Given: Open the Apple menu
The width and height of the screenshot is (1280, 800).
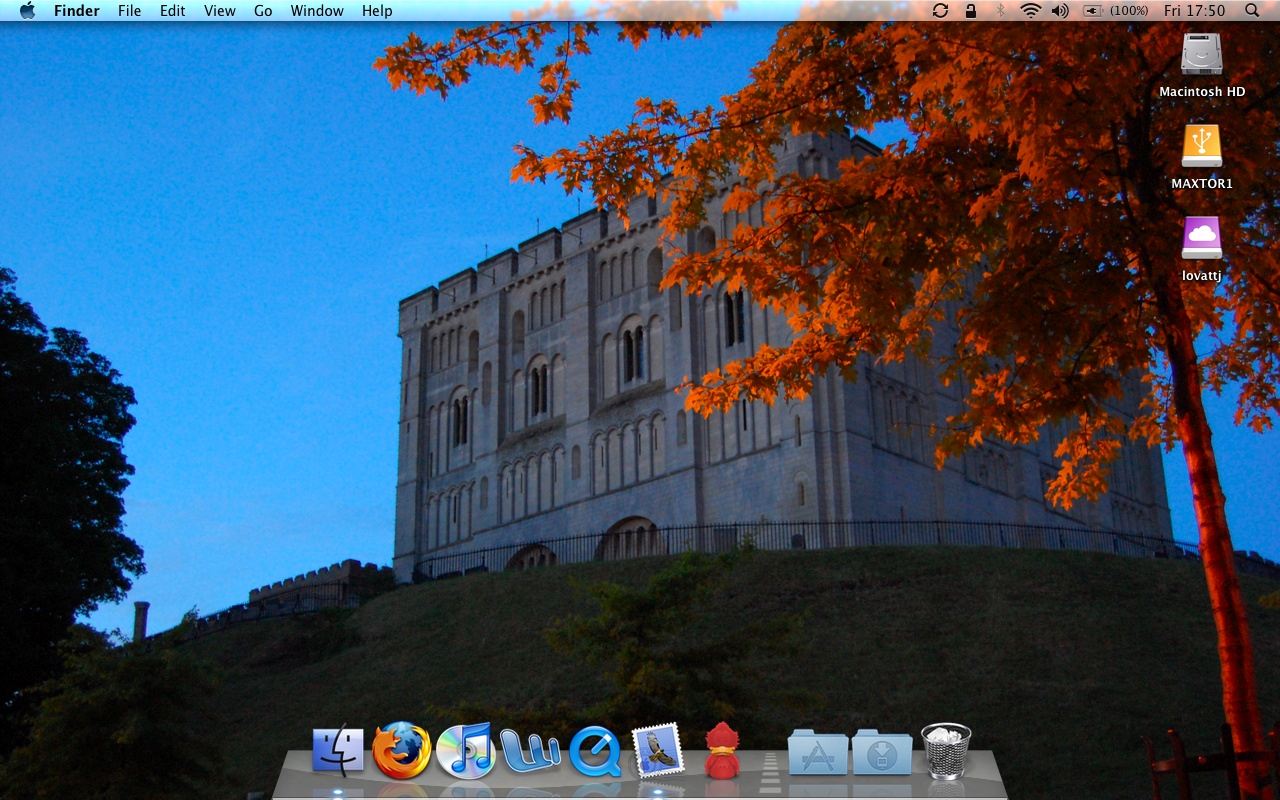Looking at the screenshot, I should pyautogui.click(x=27, y=11).
